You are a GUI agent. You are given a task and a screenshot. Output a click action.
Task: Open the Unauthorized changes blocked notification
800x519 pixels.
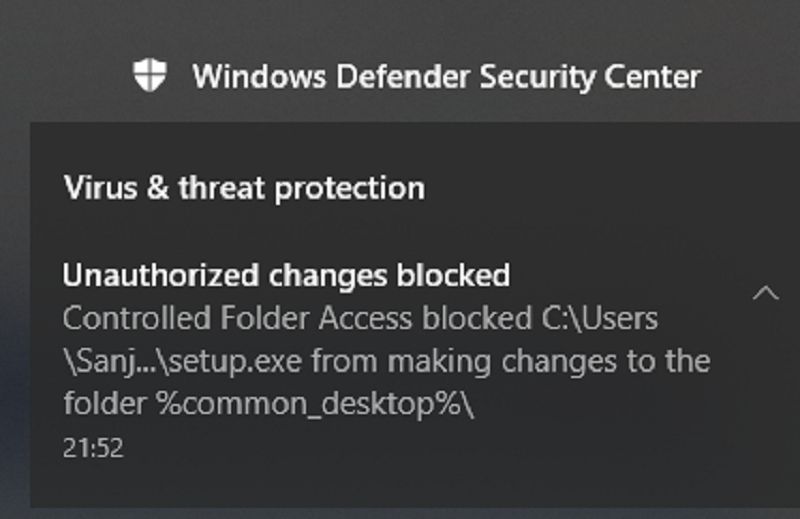pos(286,274)
